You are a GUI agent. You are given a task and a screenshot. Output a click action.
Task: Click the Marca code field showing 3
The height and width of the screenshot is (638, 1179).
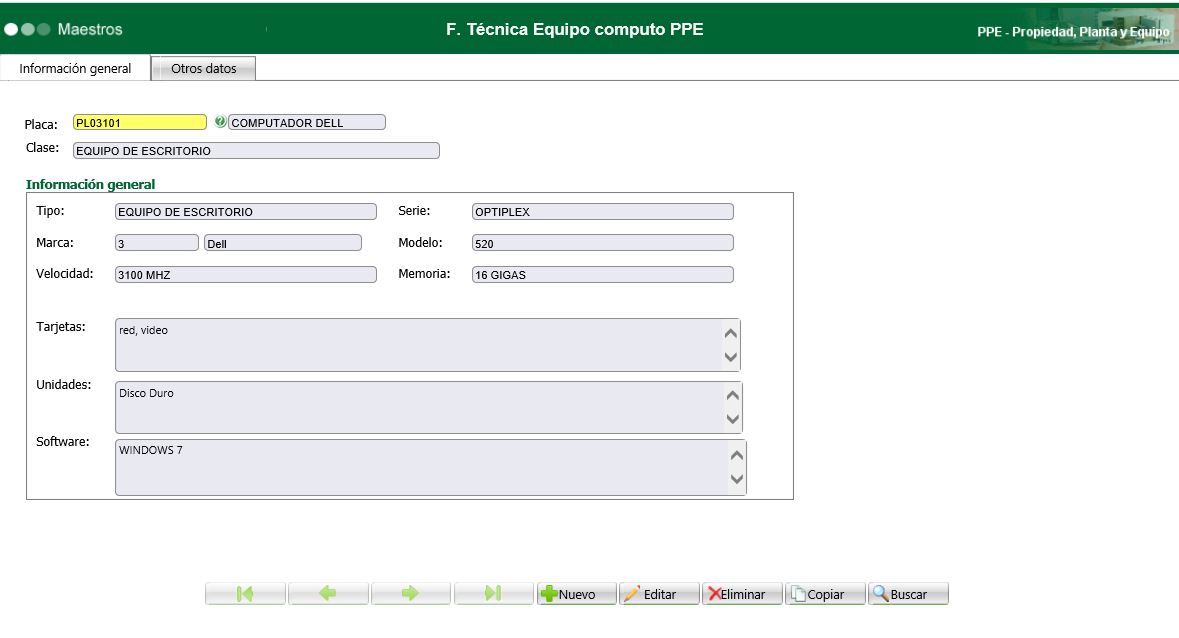tap(156, 243)
